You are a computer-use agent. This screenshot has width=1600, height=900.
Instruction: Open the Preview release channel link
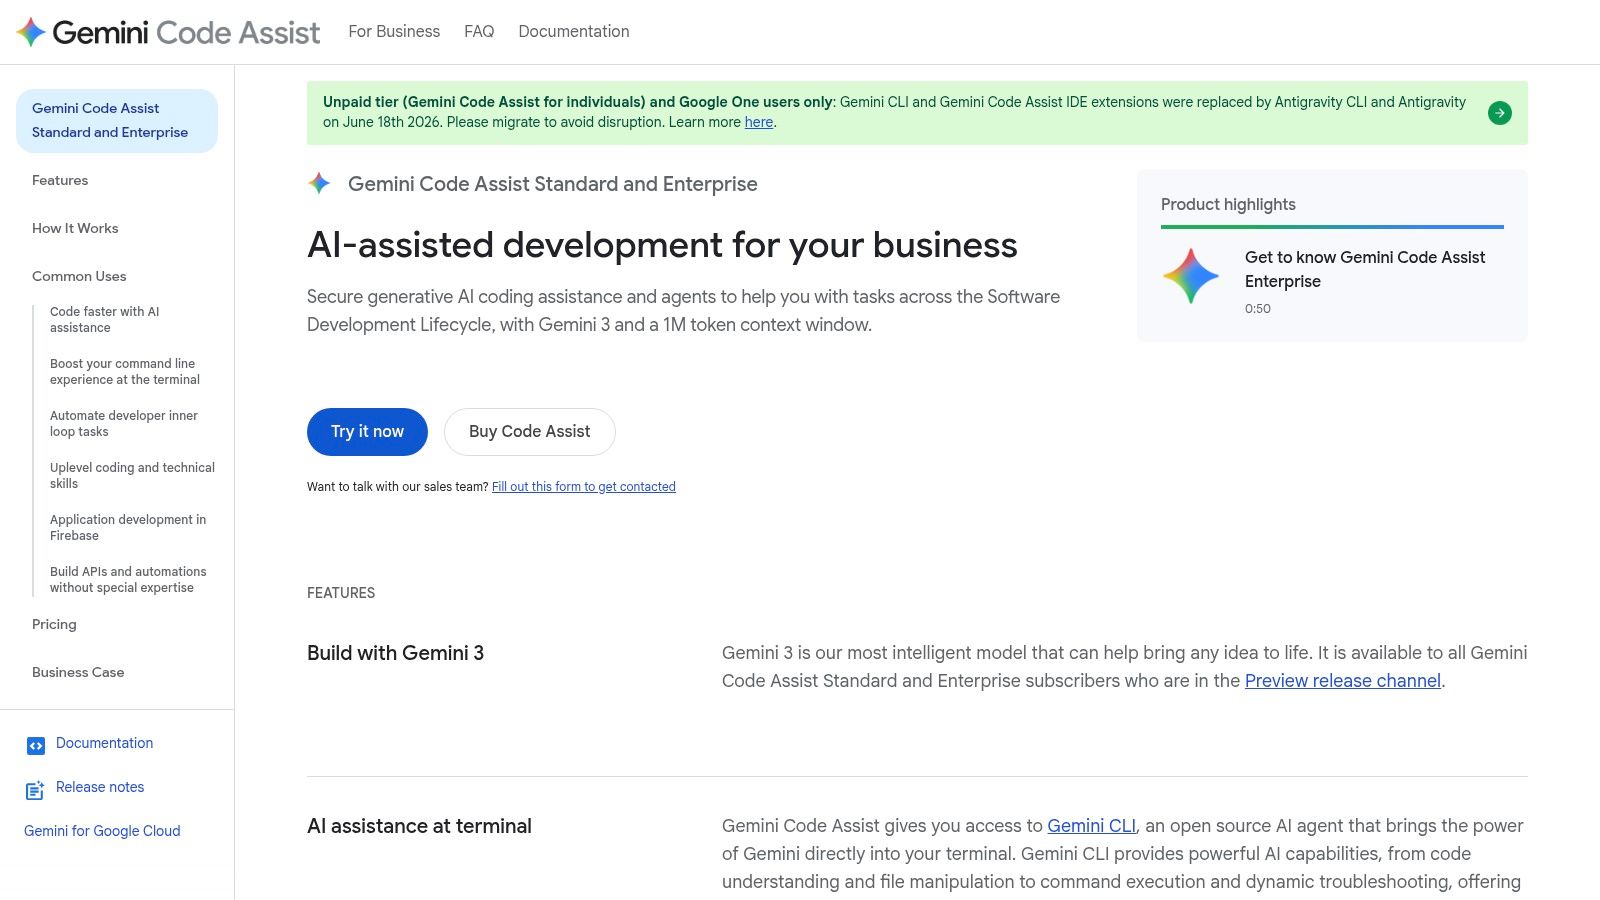point(1343,681)
